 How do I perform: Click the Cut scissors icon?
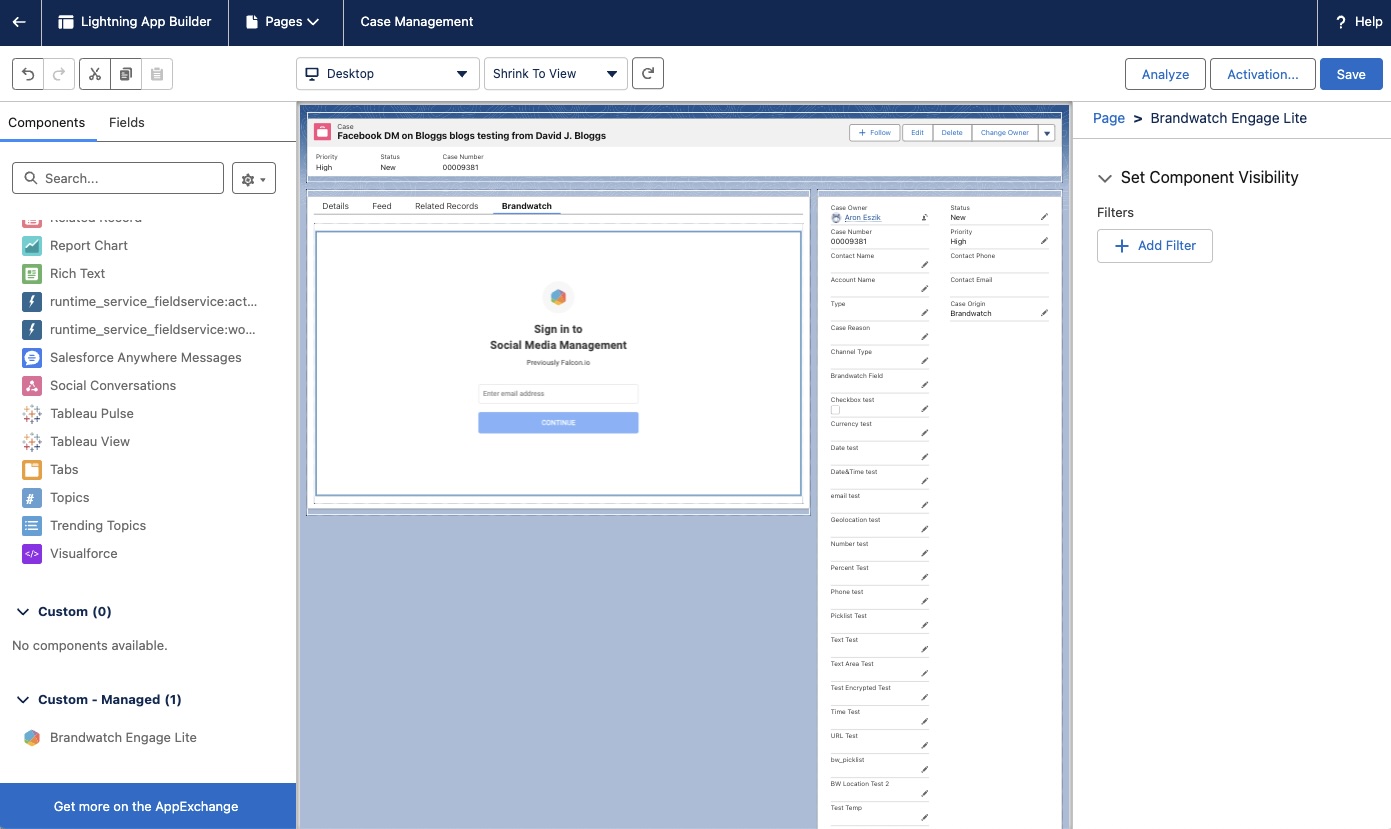click(95, 74)
